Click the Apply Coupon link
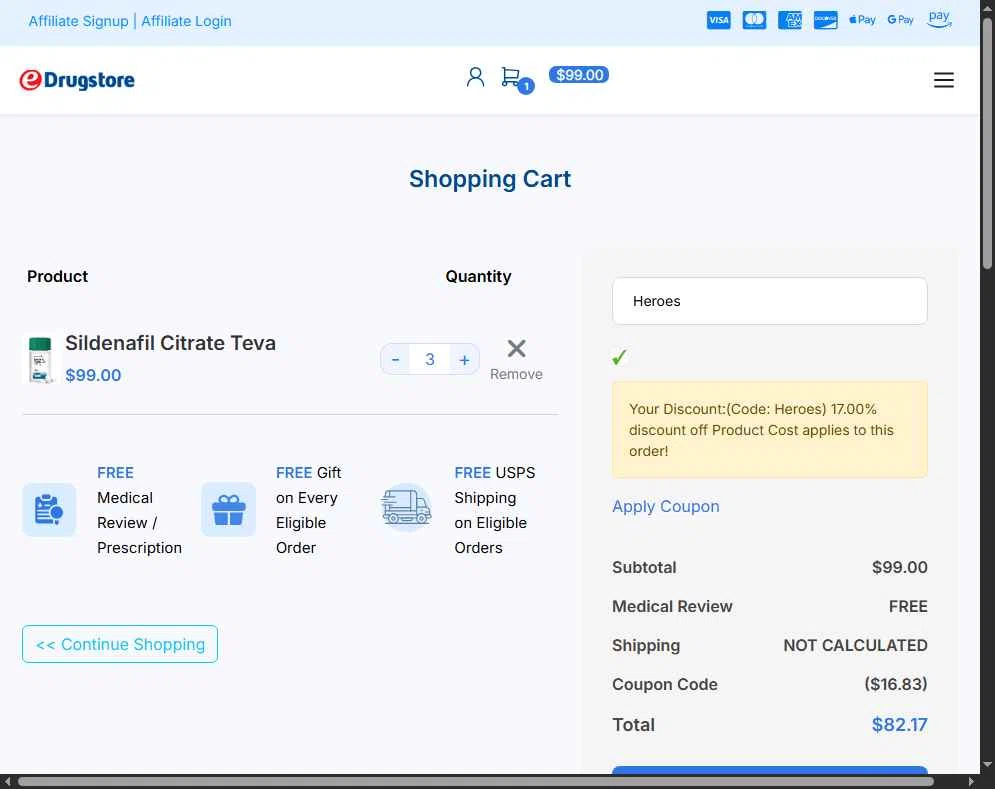The width and height of the screenshot is (995, 789). tap(666, 507)
